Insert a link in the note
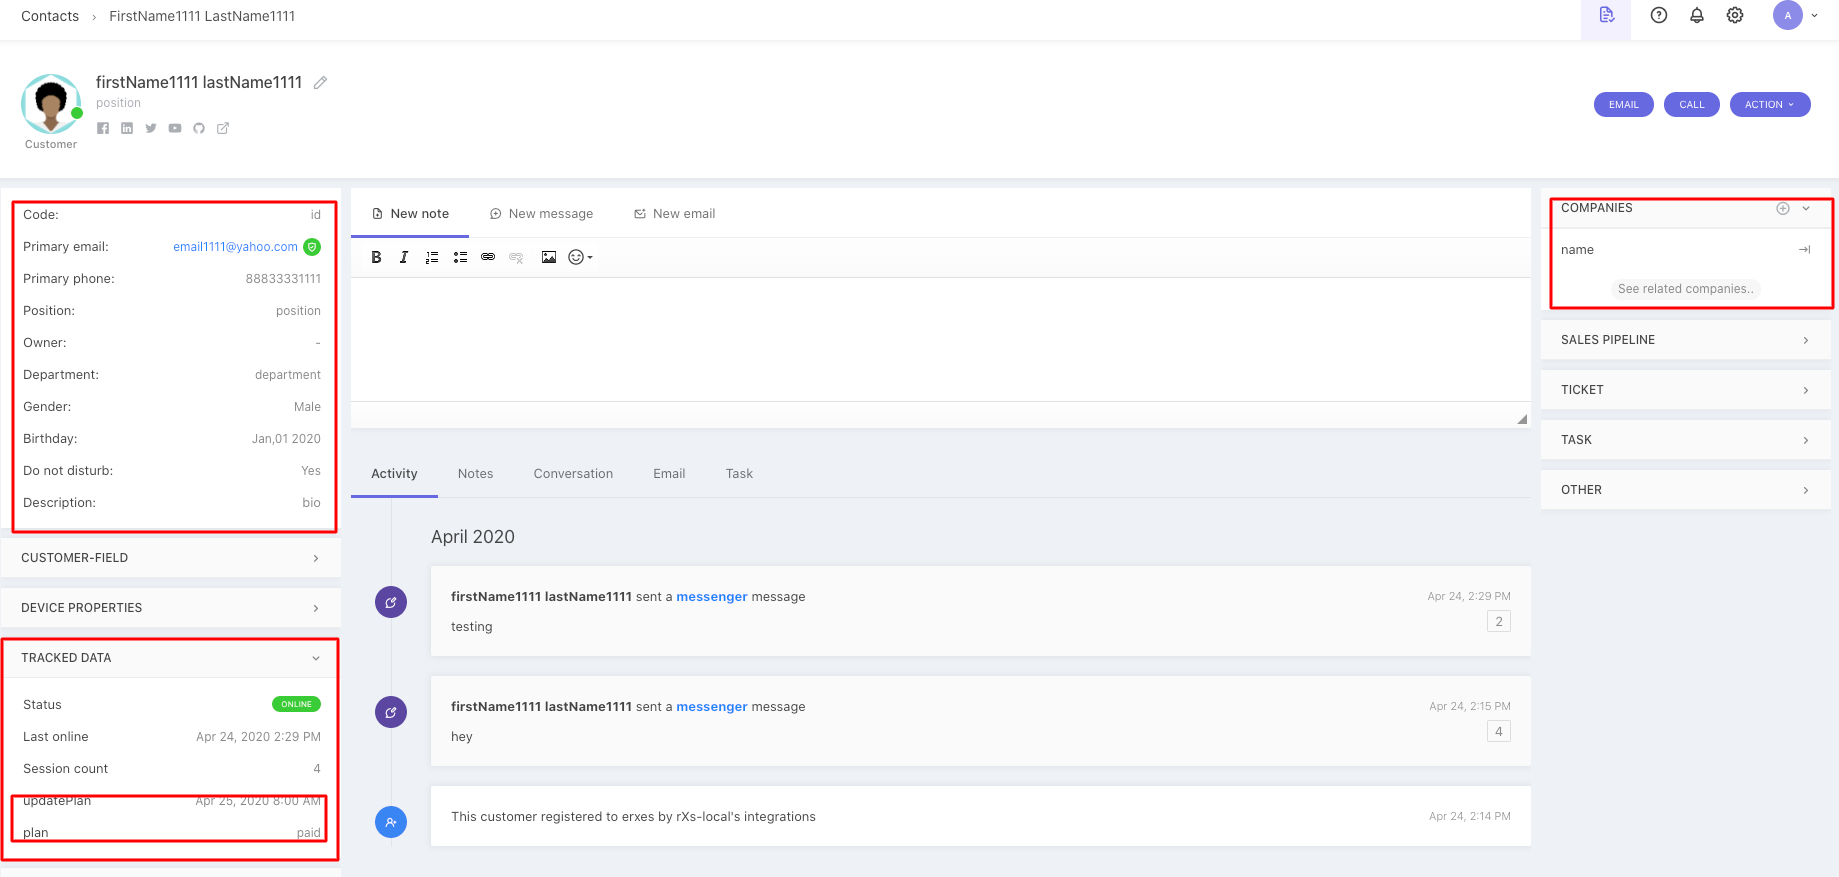Viewport: 1839px width, 877px height. point(488,257)
